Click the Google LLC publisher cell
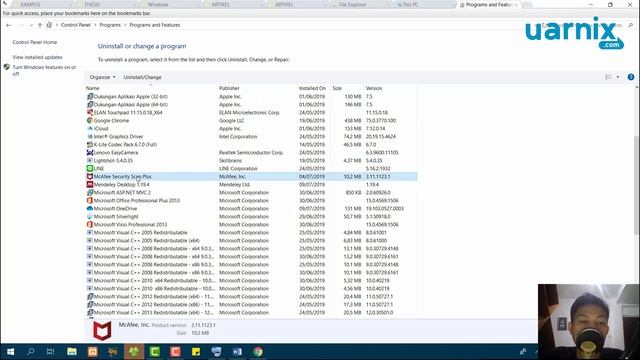This screenshot has height=360, width=640. point(231,121)
